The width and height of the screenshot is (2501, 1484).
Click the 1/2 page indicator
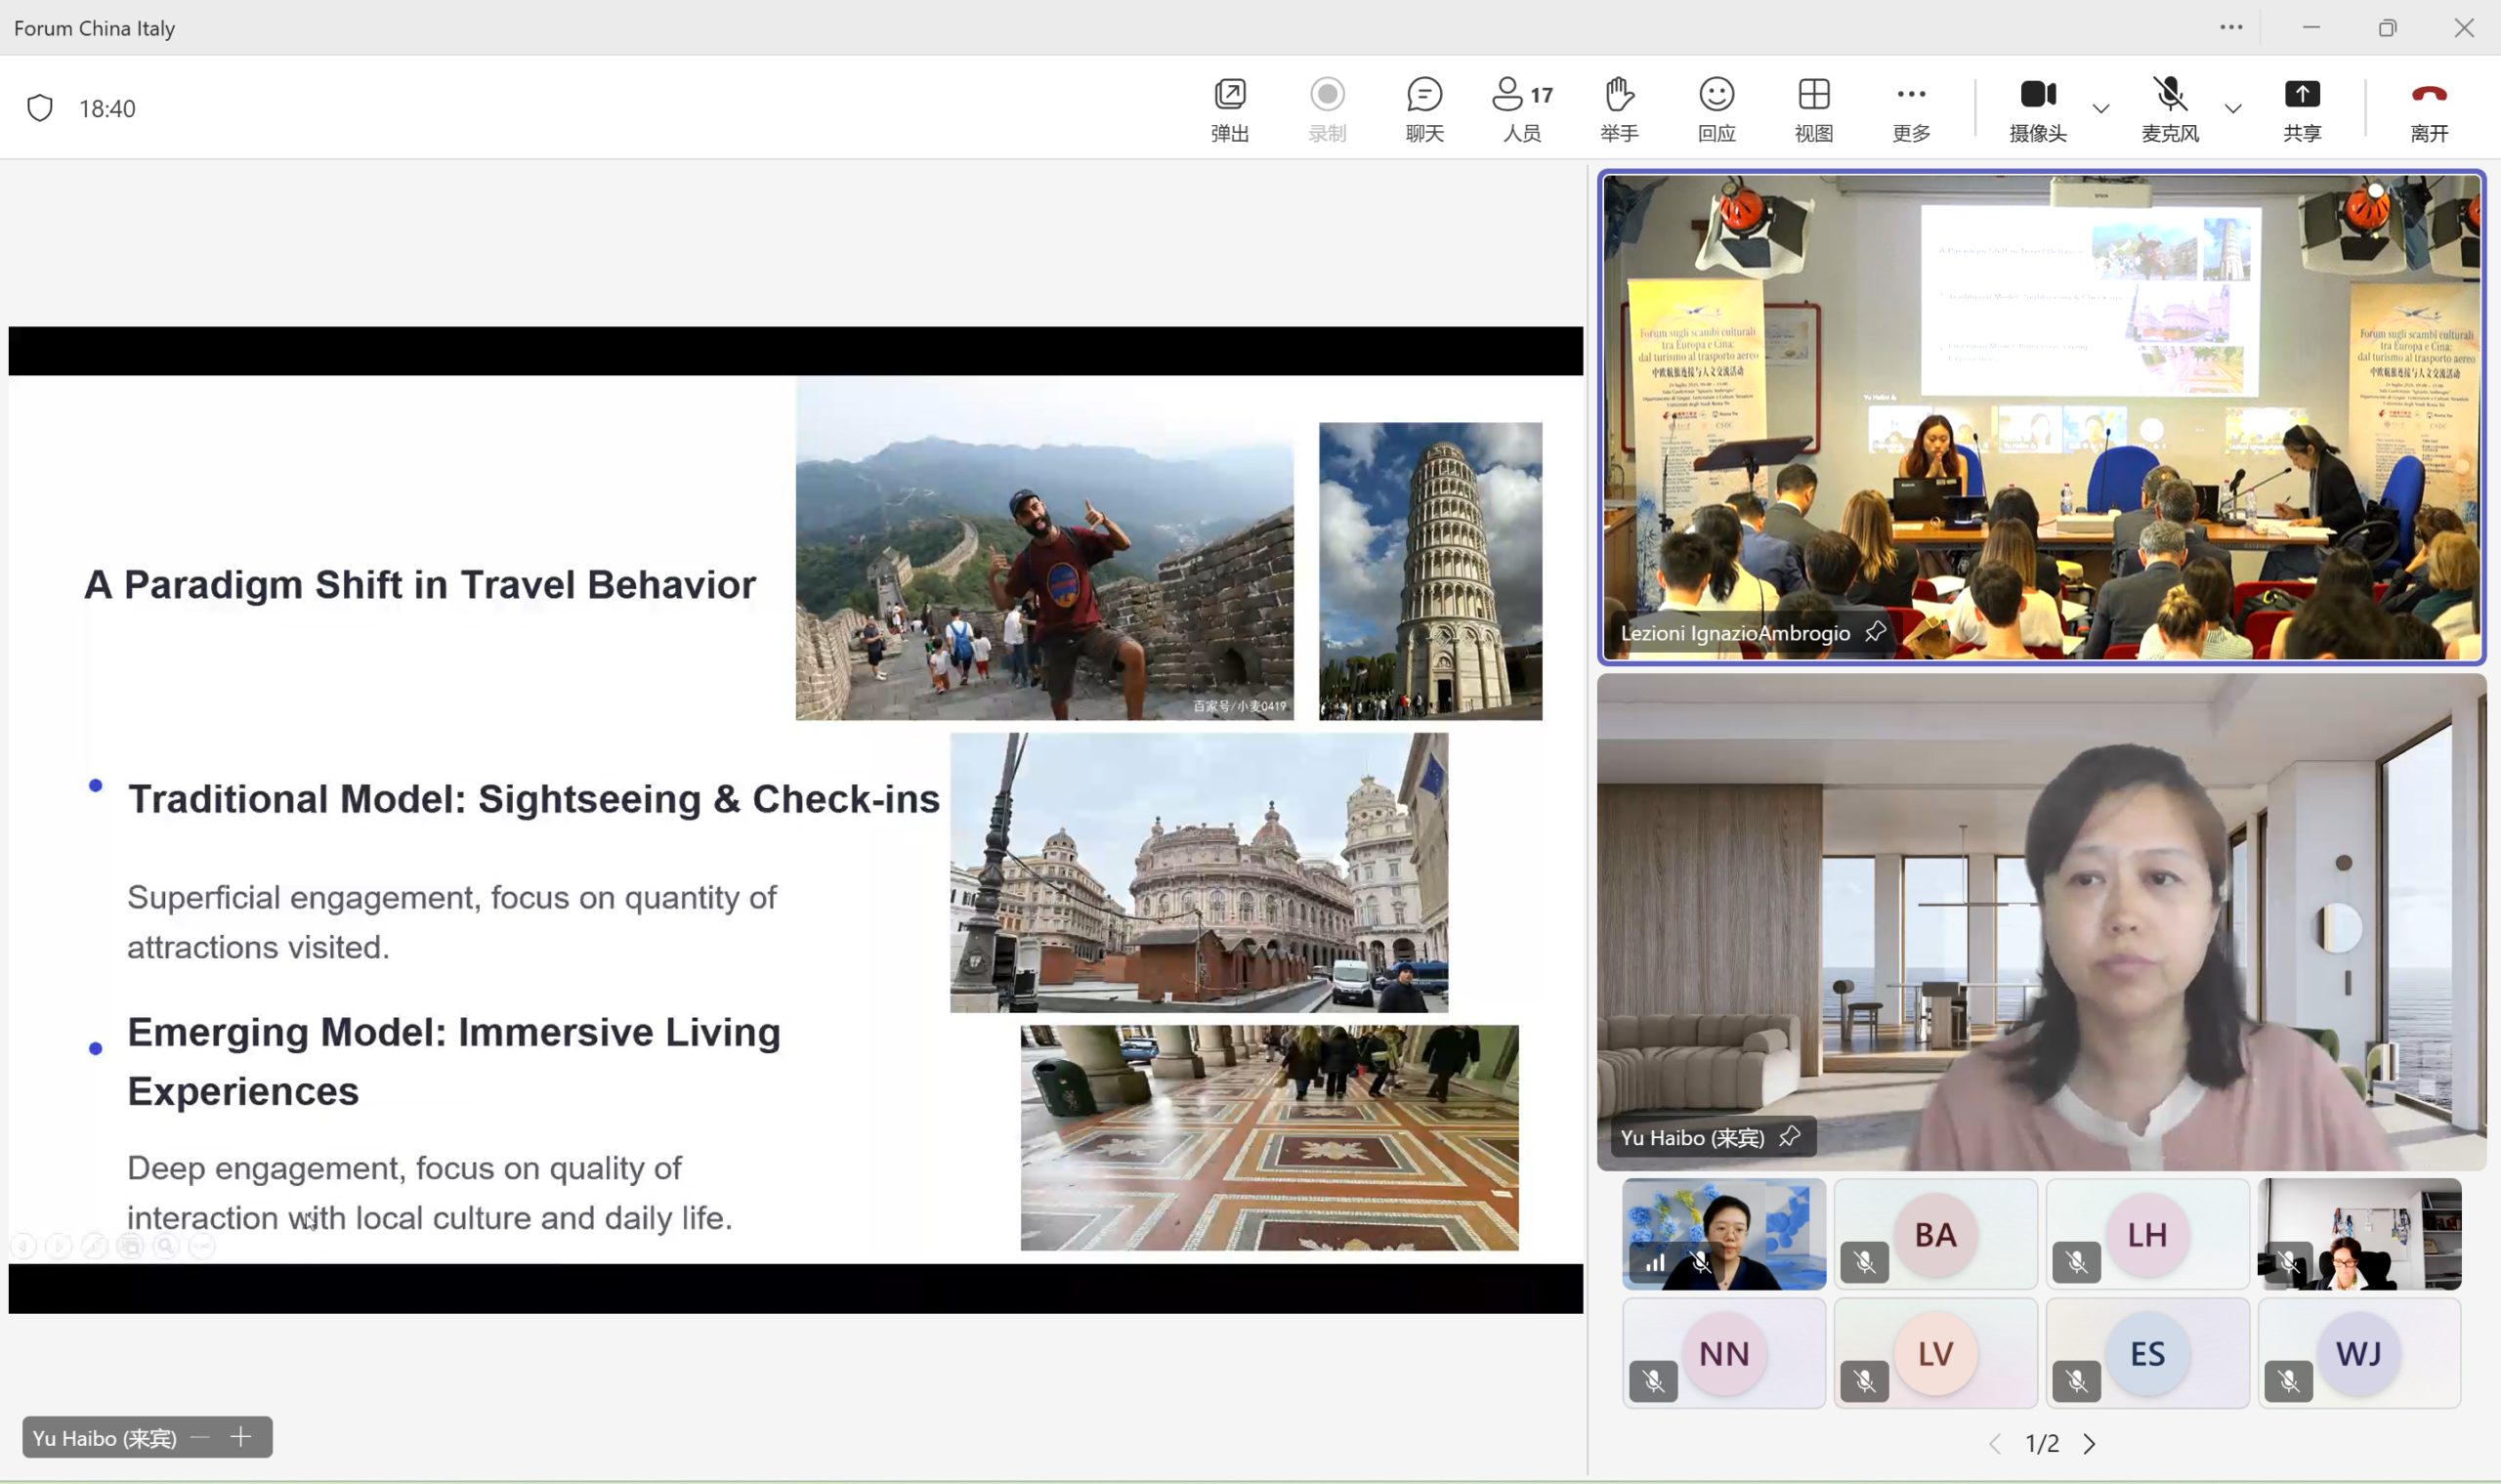tap(2042, 1443)
